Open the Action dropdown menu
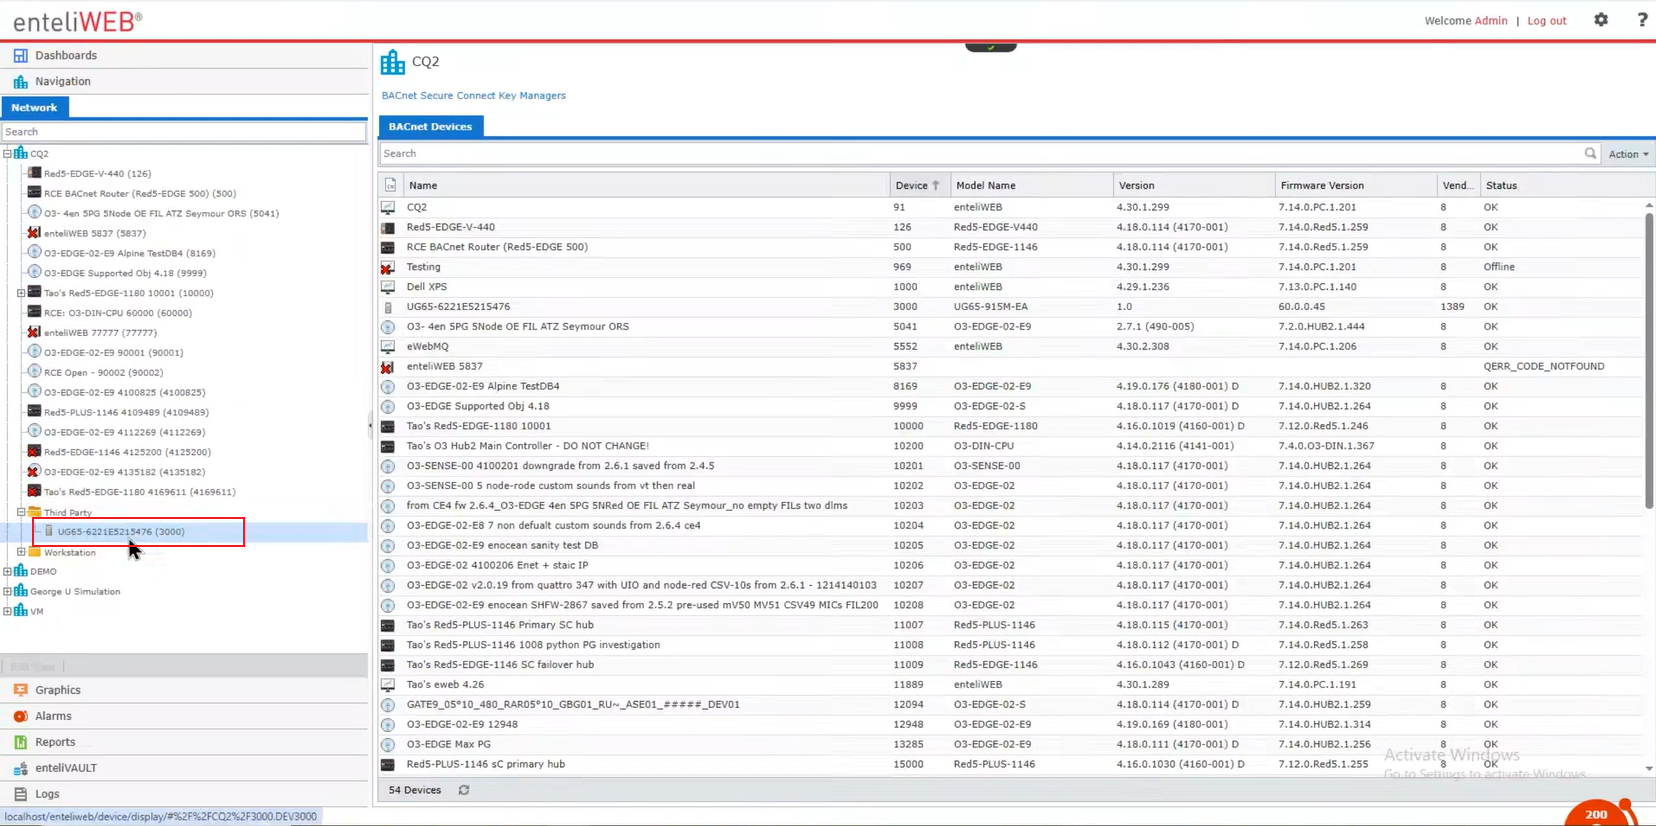1656x826 pixels. (1628, 154)
